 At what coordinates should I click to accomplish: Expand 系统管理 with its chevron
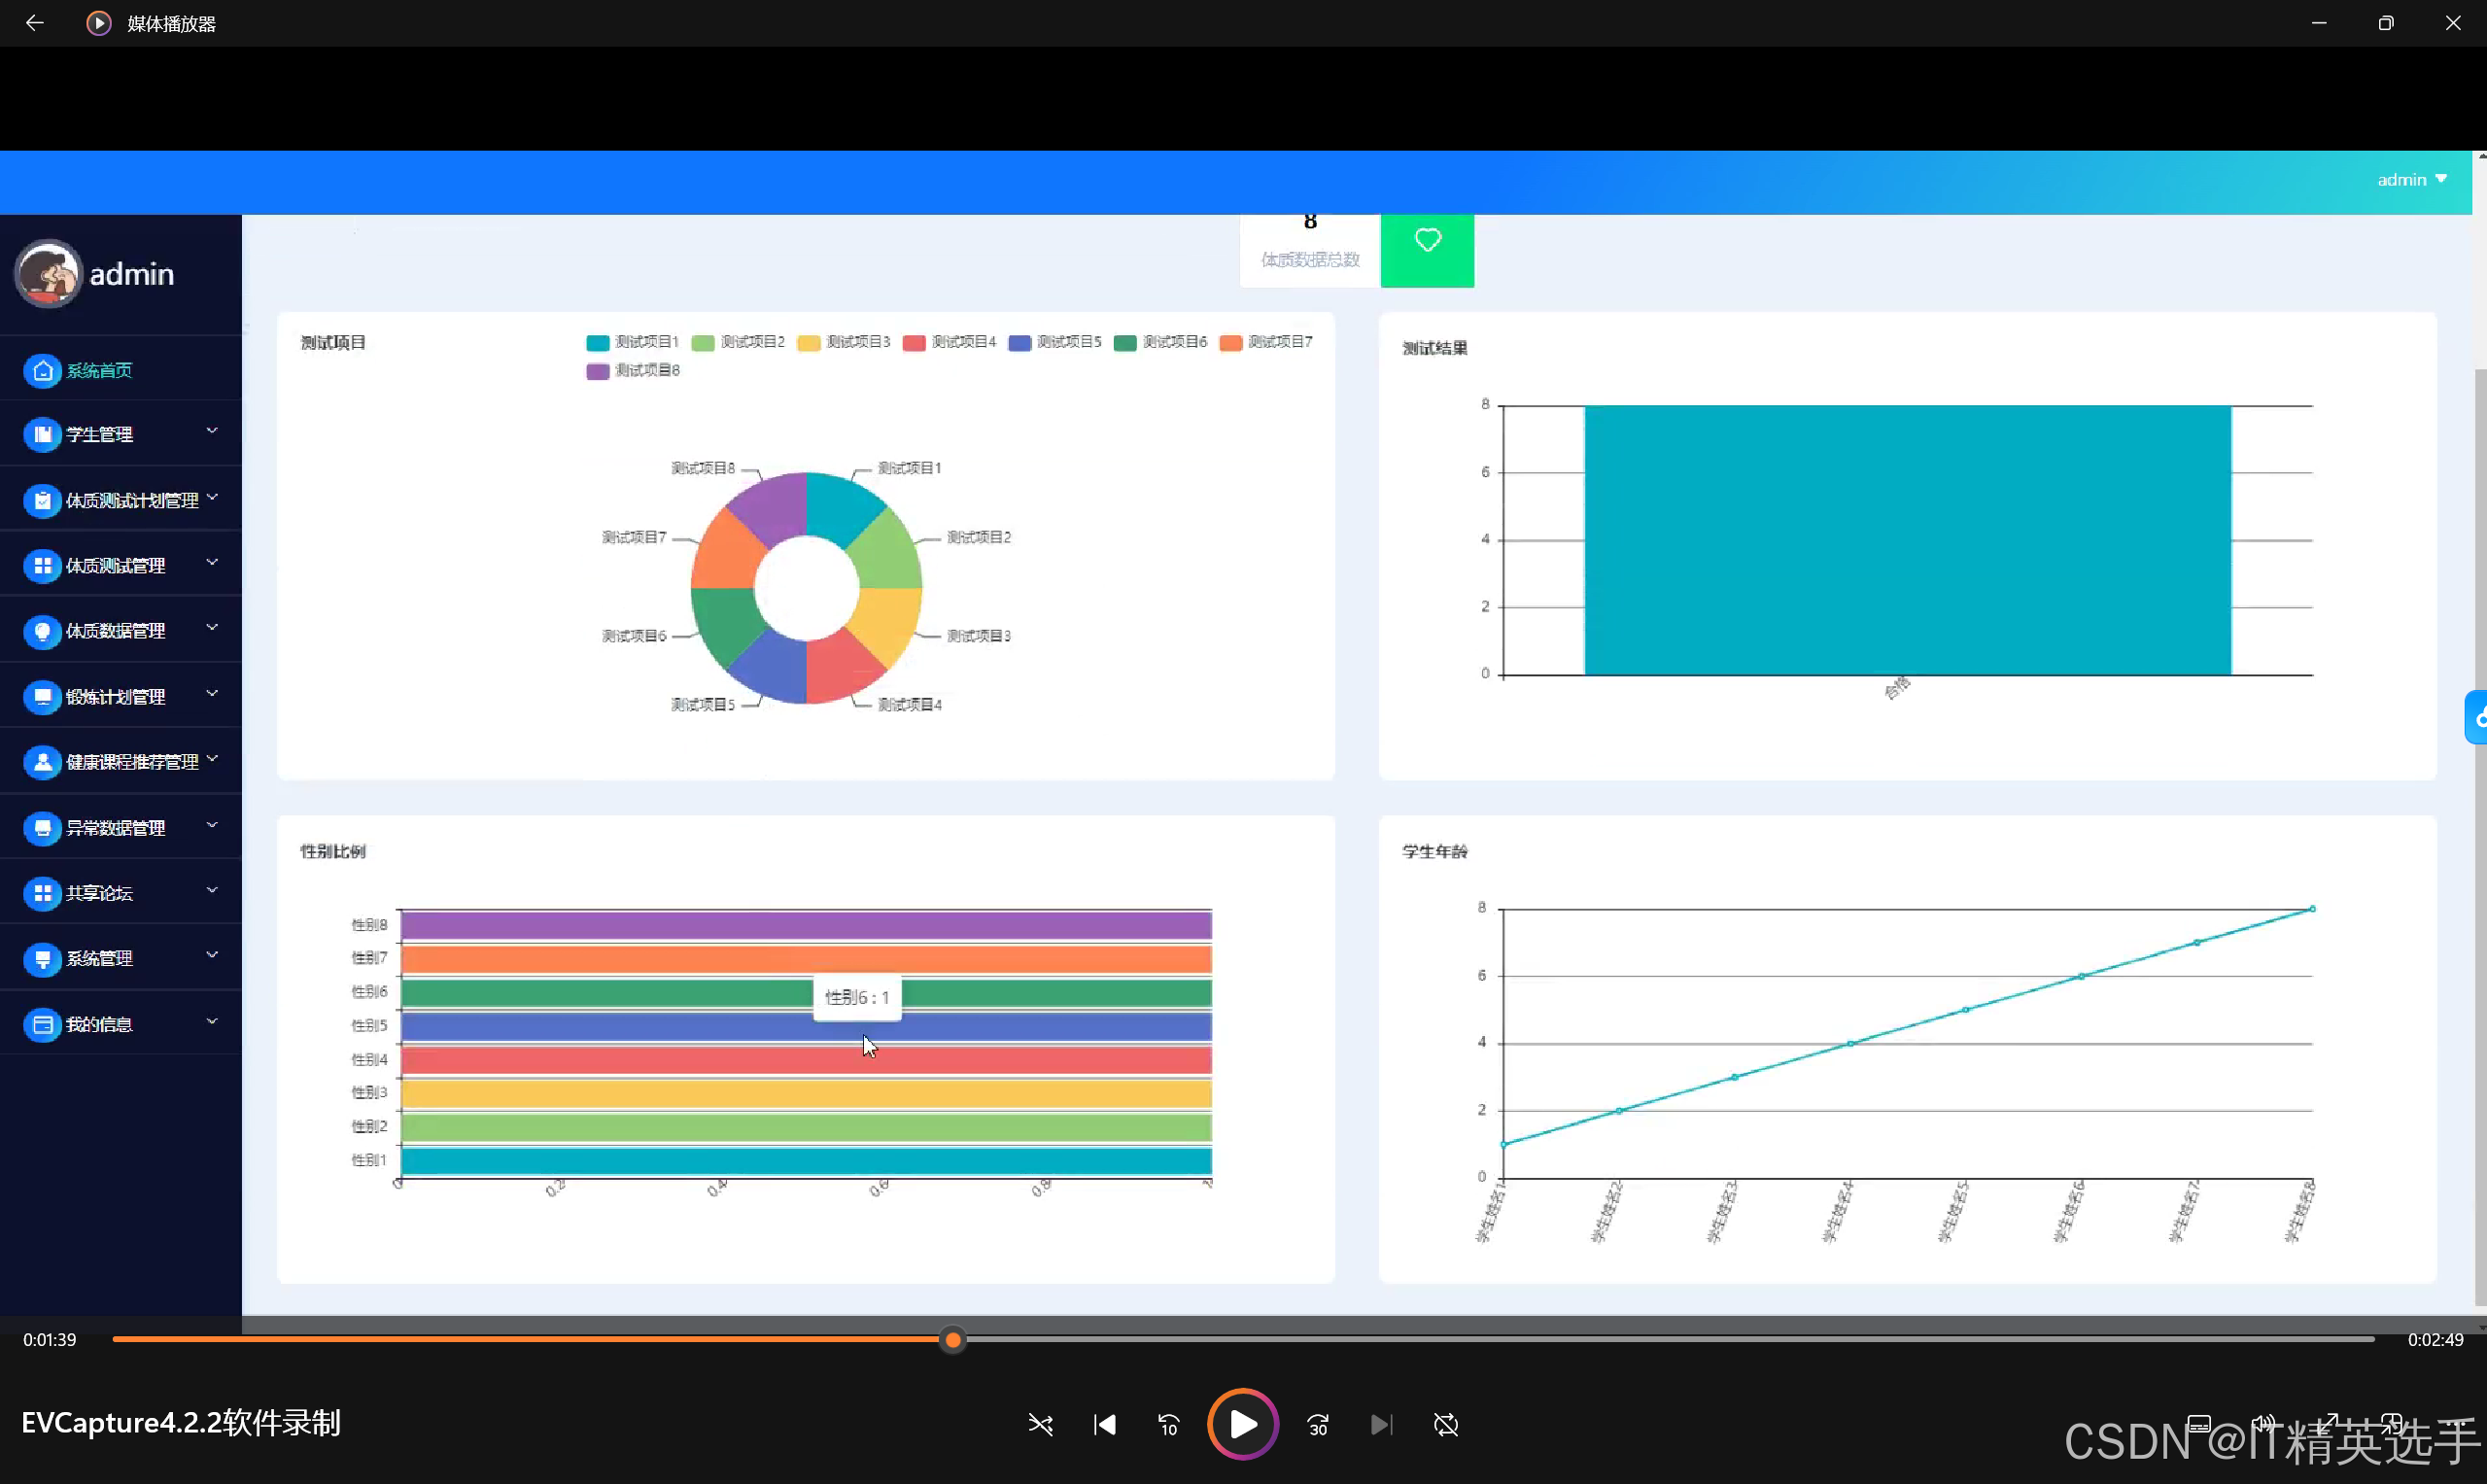[x=212, y=955]
